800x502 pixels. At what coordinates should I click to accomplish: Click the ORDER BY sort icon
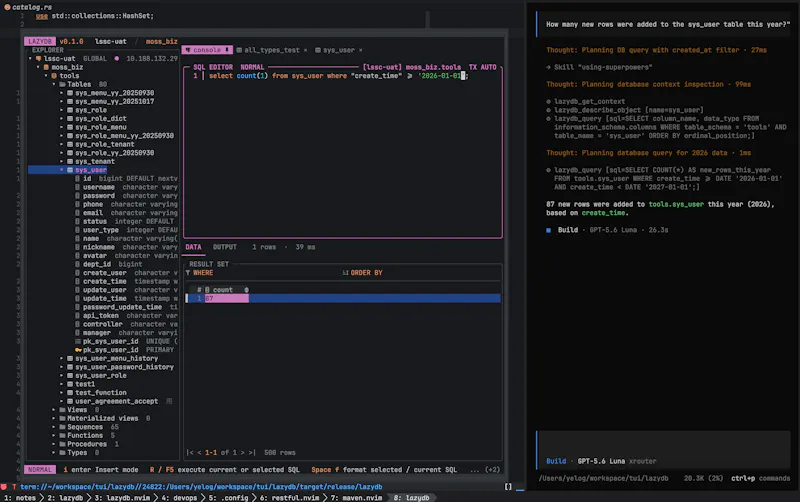click(x=345, y=273)
